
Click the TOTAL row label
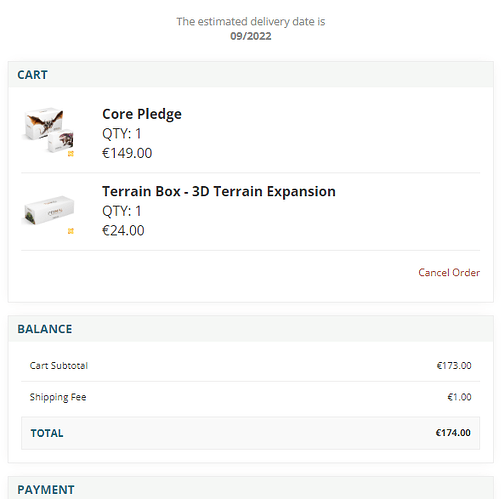(x=47, y=433)
